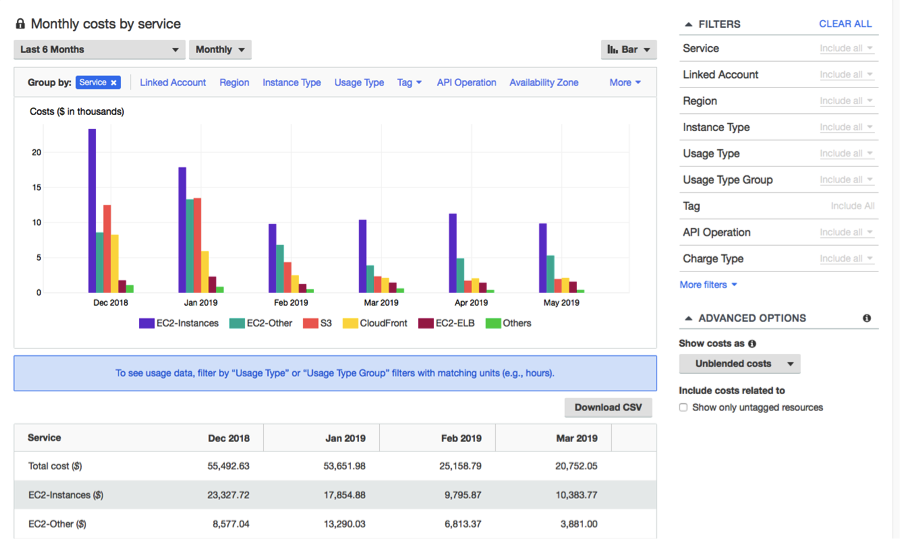Viewport: 900px width, 539px height.
Task: Open the Region filter Include all selector
Action: 846,101
